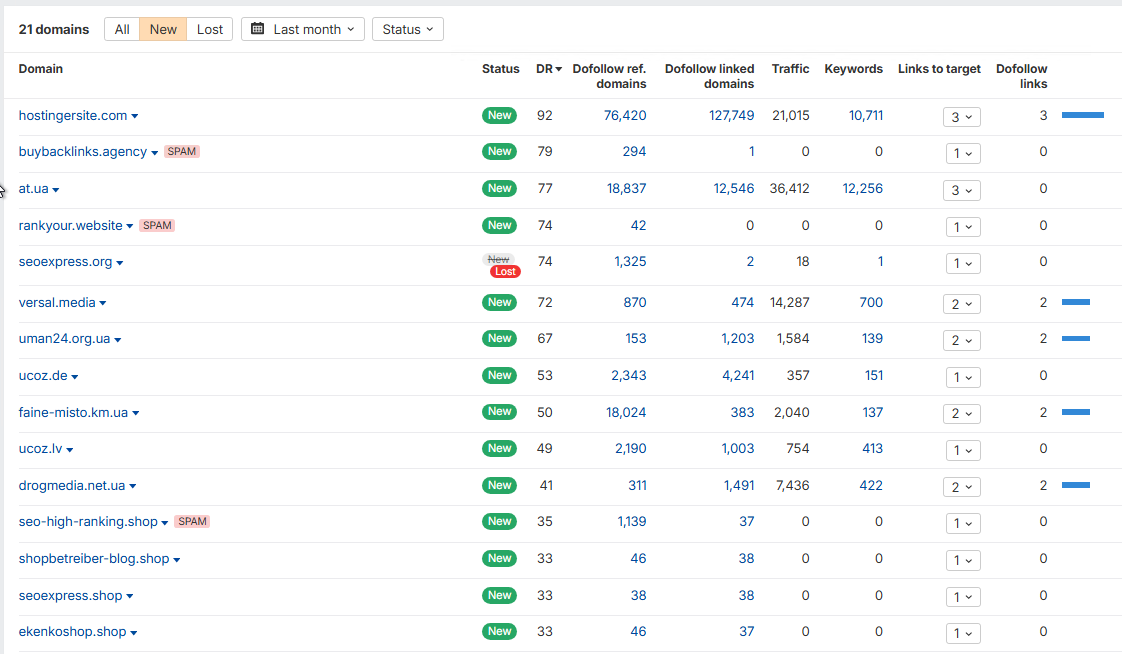Viewport: 1122px width, 654px height.
Task: Click 1,491 linked domains for drogmedia.net.ua
Action: pyautogui.click(x=738, y=486)
